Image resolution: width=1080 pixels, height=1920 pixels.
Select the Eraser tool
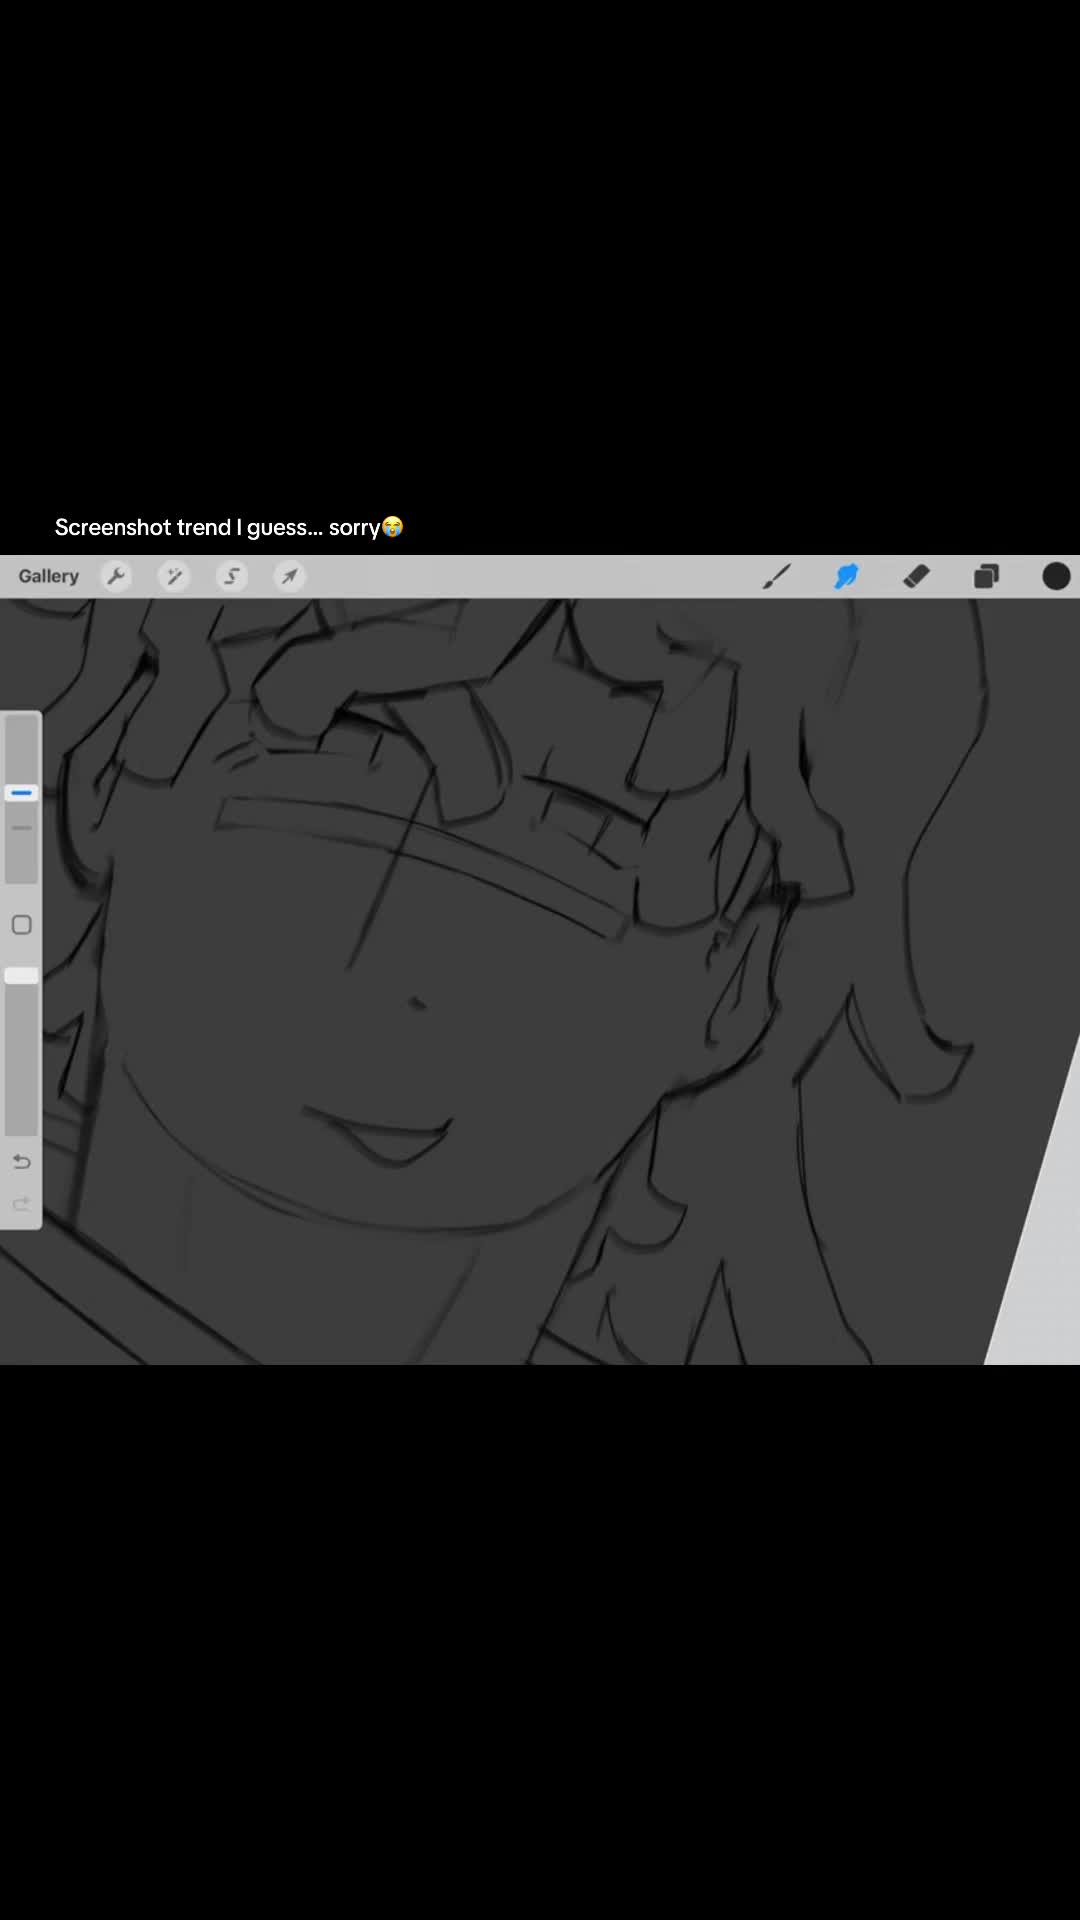click(916, 576)
